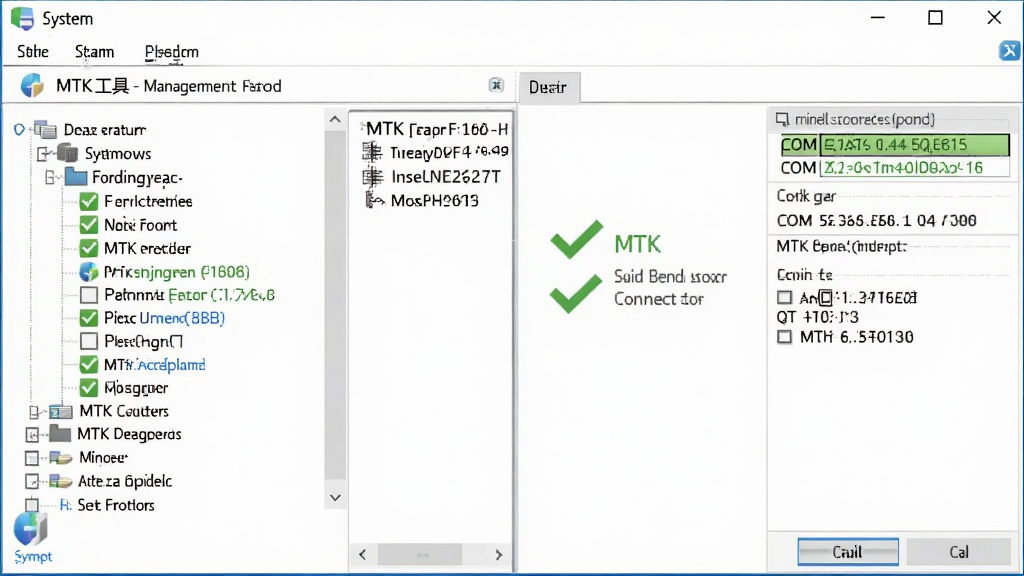This screenshot has height=576, width=1024.
Task: Click the MTK Ceutters node icon
Action: pyautogui.click(x=61, y=411)
